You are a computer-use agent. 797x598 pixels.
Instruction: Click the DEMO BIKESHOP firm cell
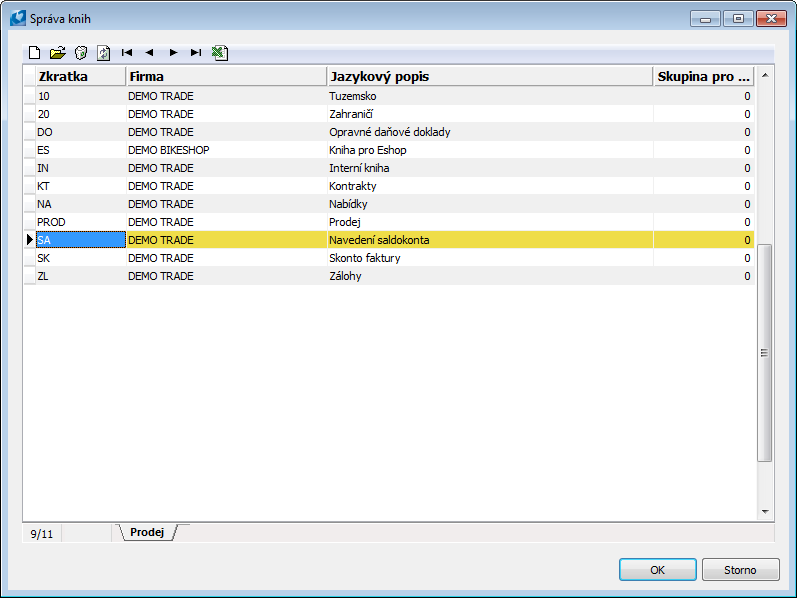tap(227, 150)
